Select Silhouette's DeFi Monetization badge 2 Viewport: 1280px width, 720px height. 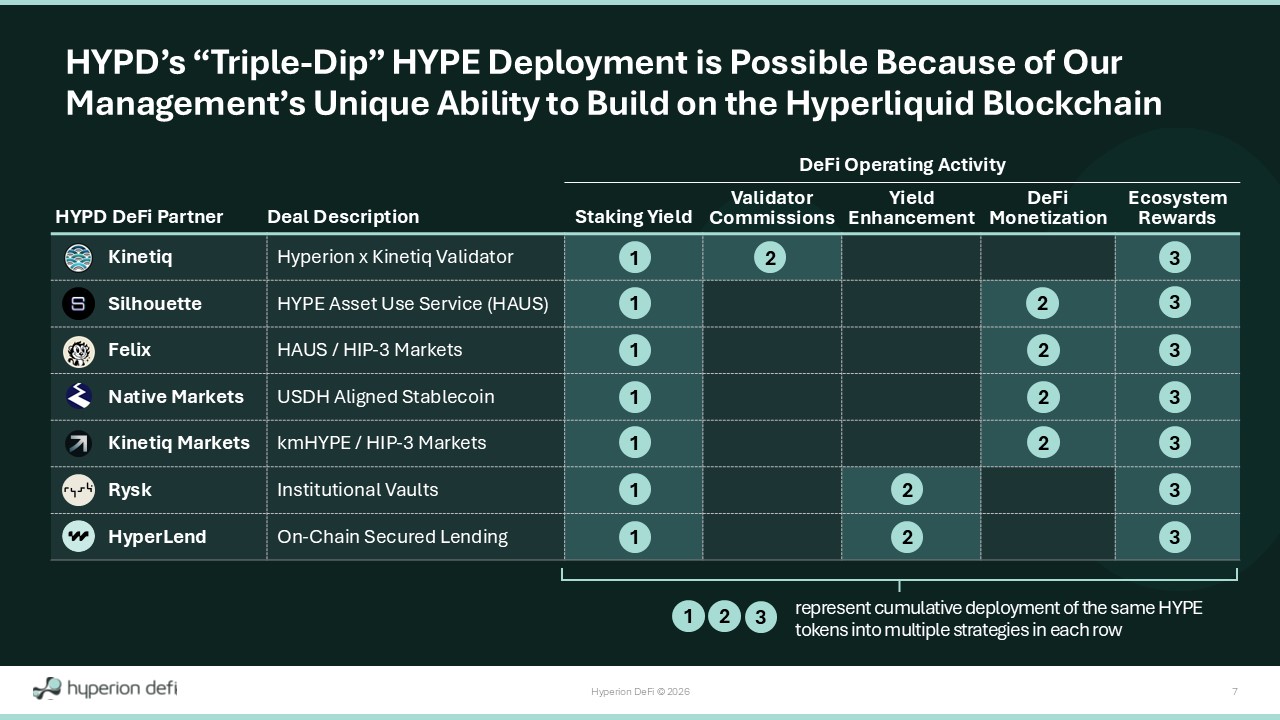coord(1043,303)
